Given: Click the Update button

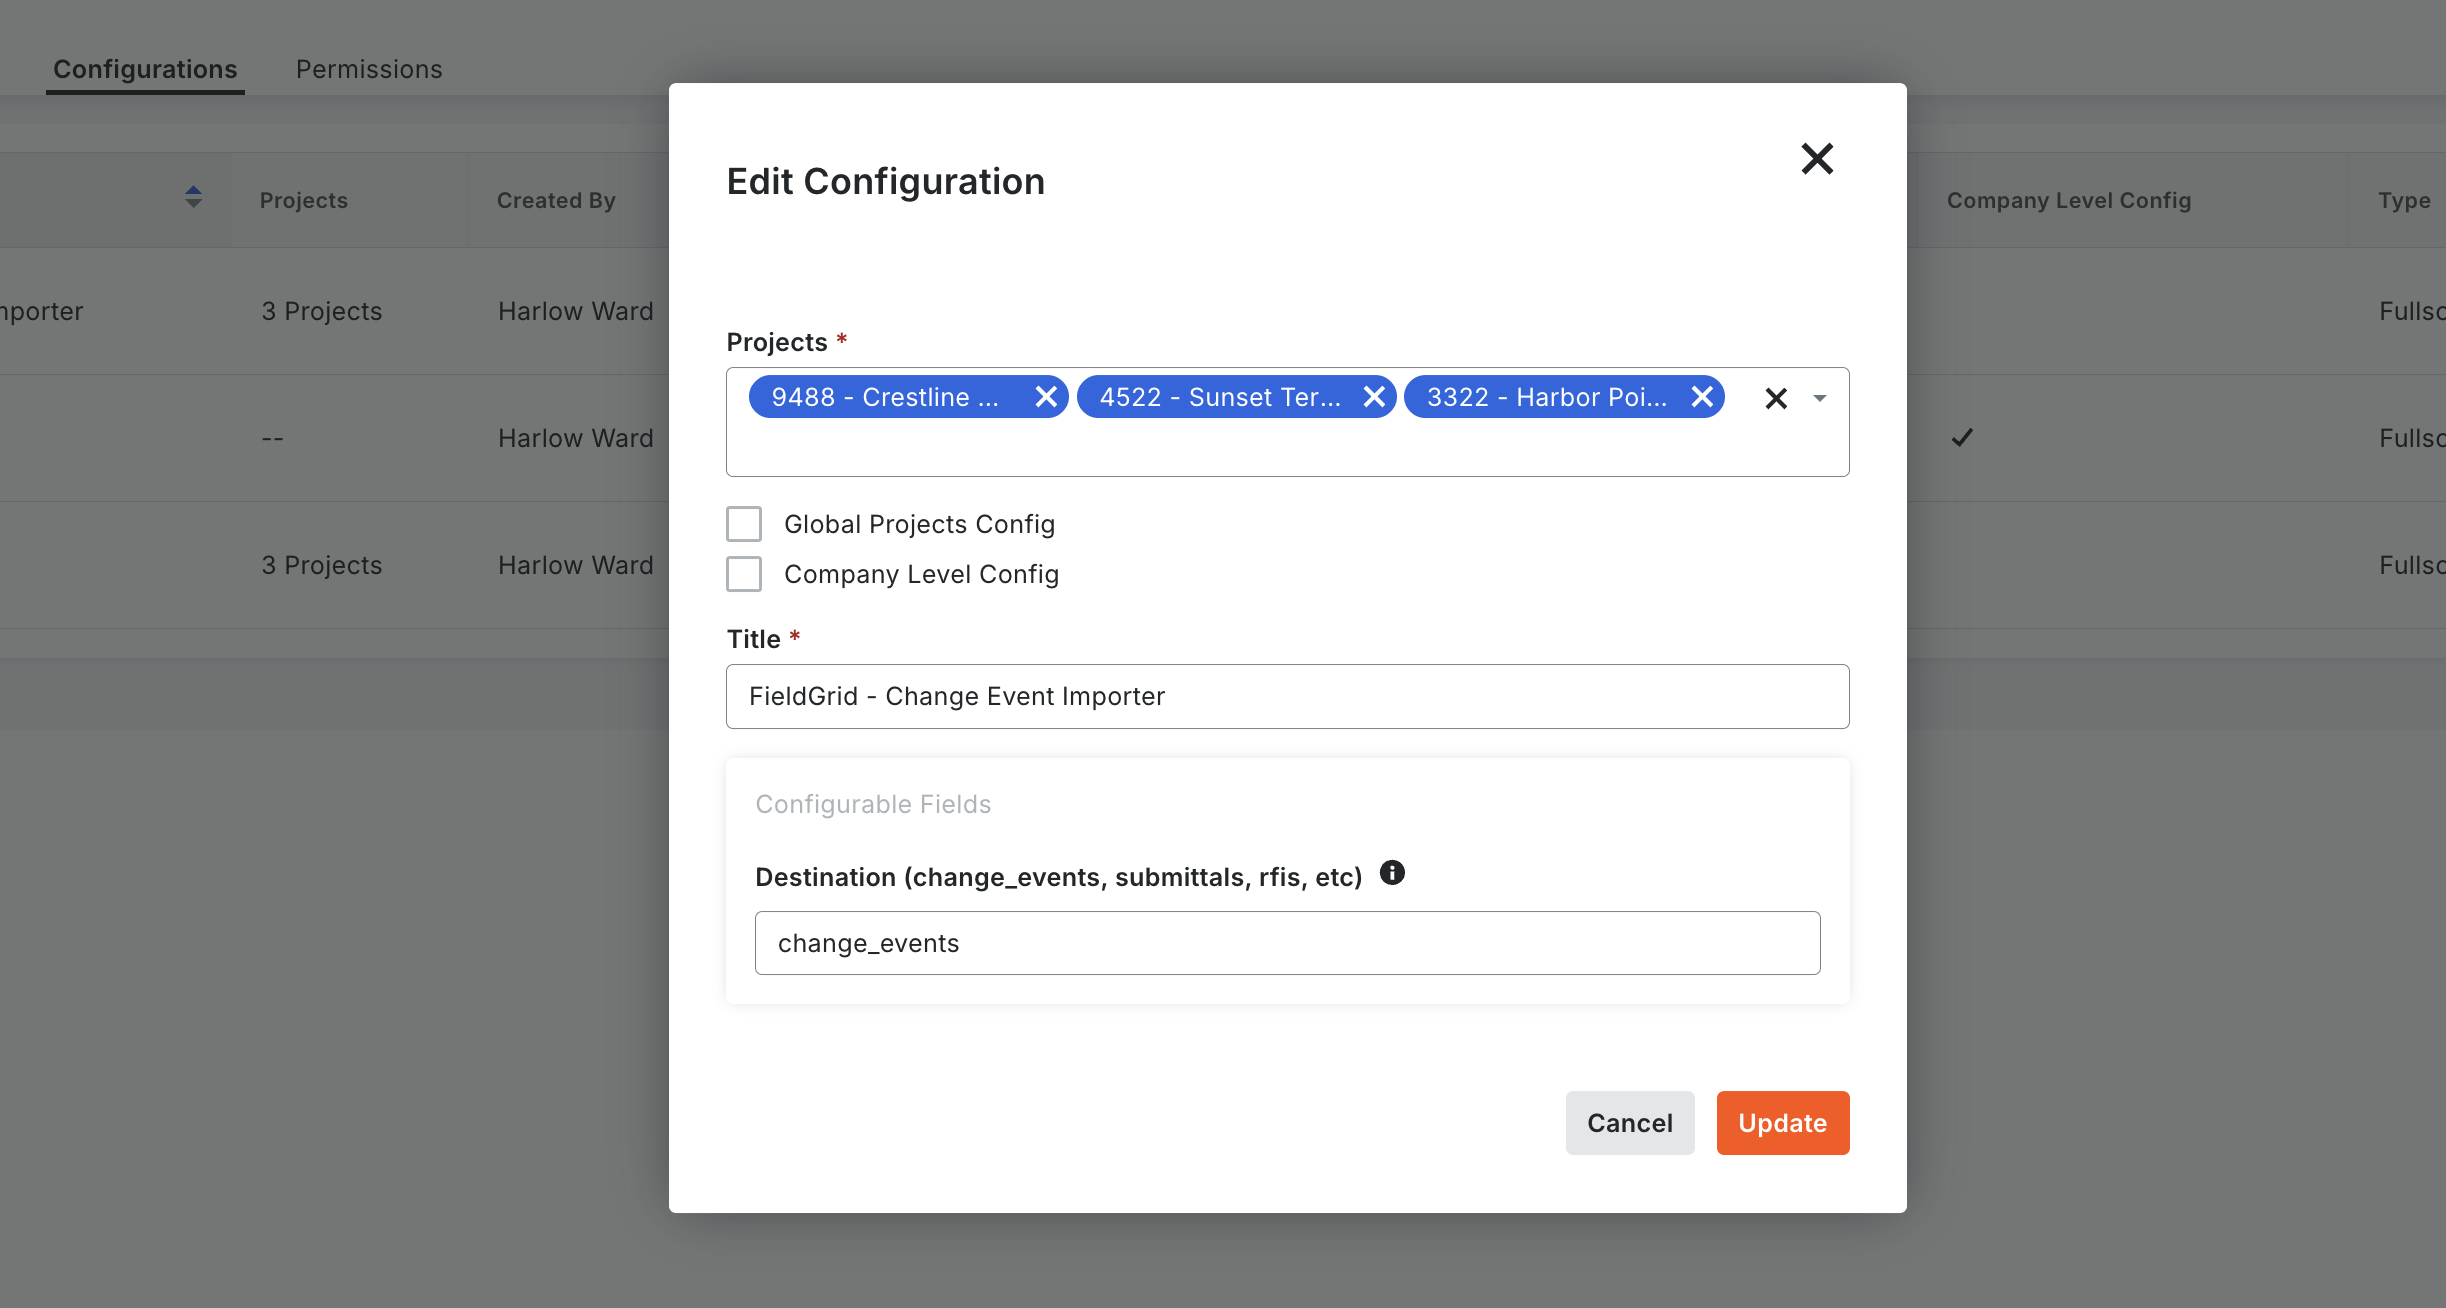Looking at the screenshot, I should [1781, 1122].
